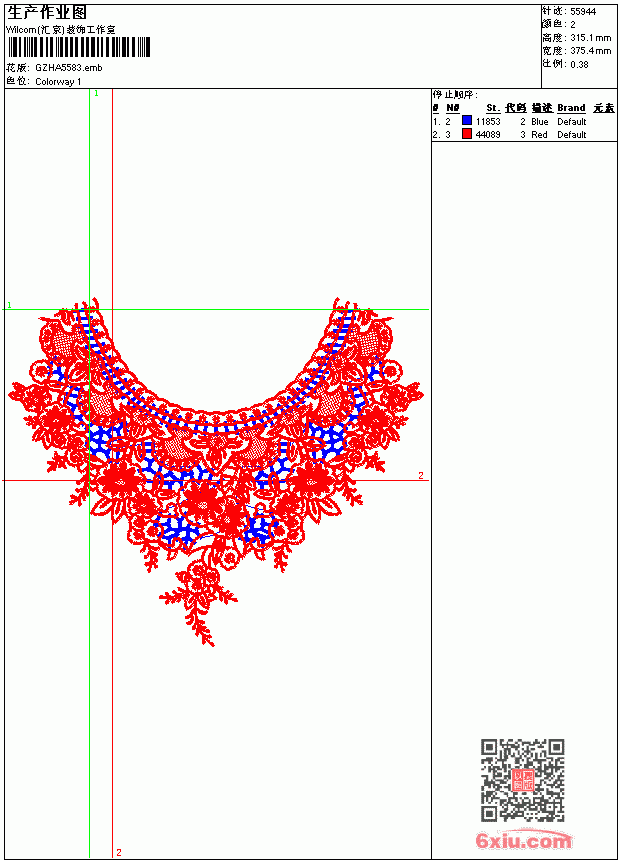Select the Blue thread row stitch count 11853
This screenshot has height=860, width=620.
pos(488,121)
